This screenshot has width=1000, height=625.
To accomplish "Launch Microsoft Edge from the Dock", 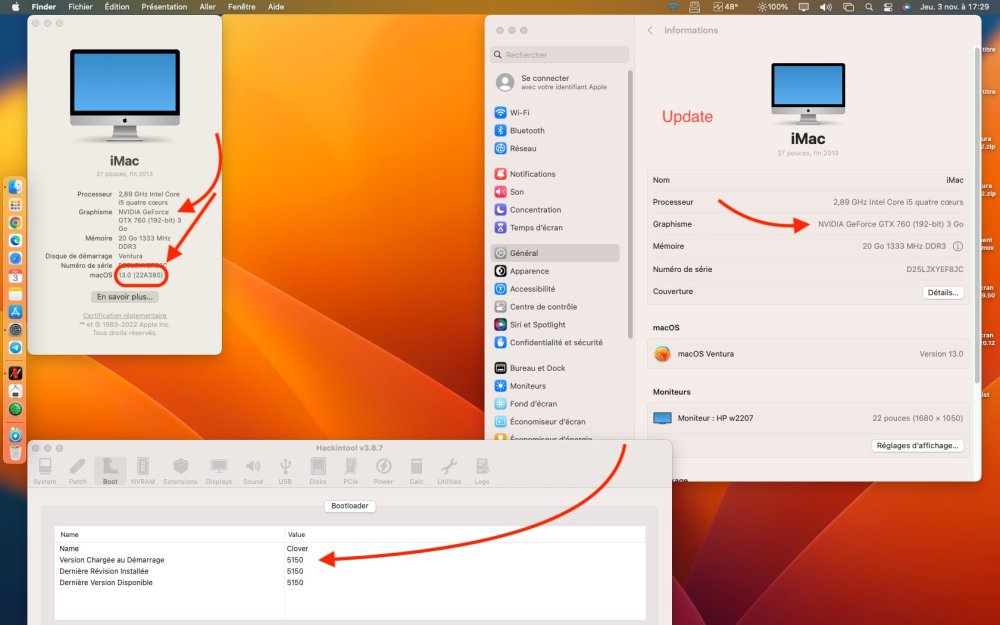I will click(15, 240).
